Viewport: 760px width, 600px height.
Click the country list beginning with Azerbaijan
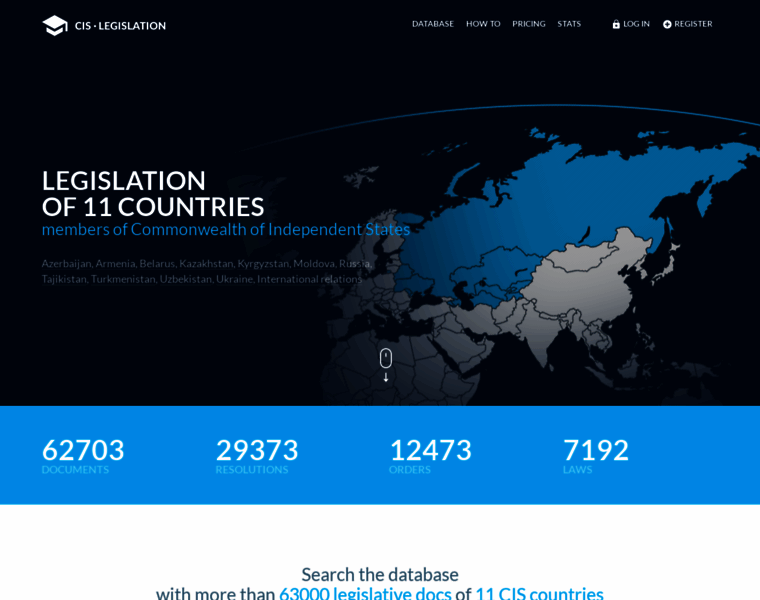207,271
